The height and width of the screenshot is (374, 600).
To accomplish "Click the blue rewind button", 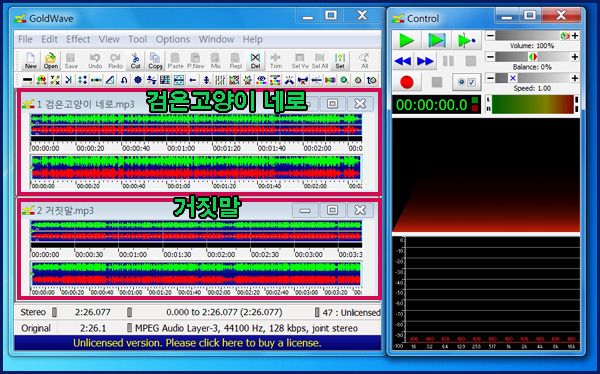I will [403, 61].
